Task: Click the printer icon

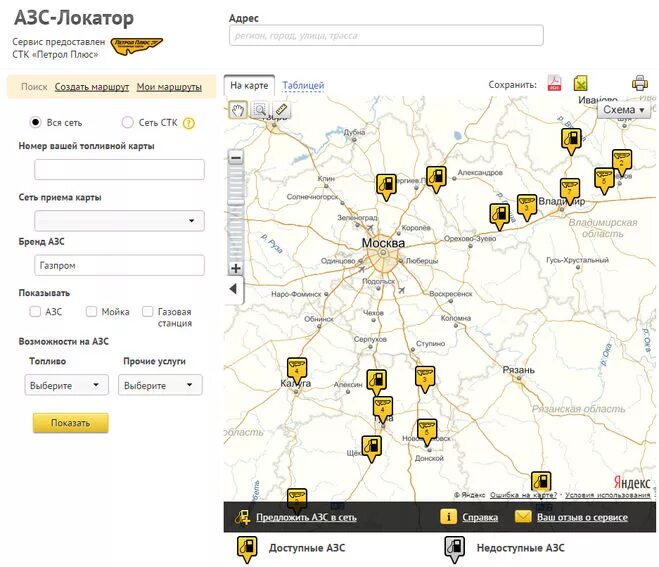Action: click(x=640, y=83)
